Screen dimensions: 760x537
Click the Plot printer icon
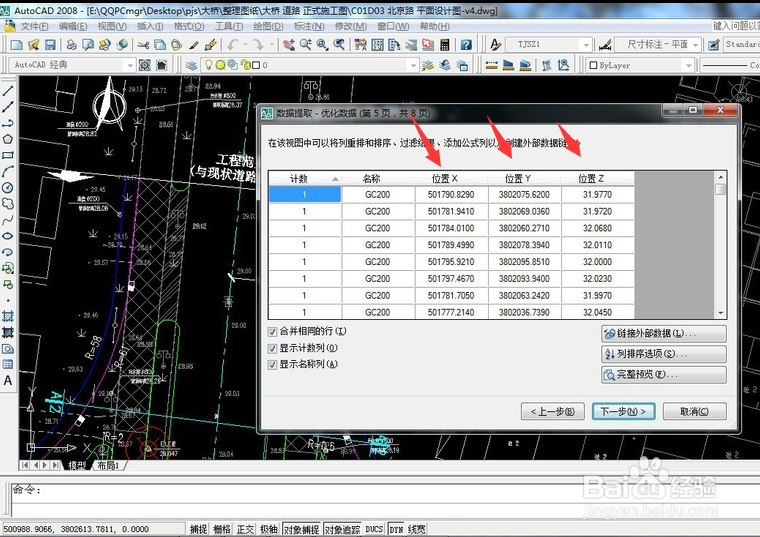tap(71, 45)
